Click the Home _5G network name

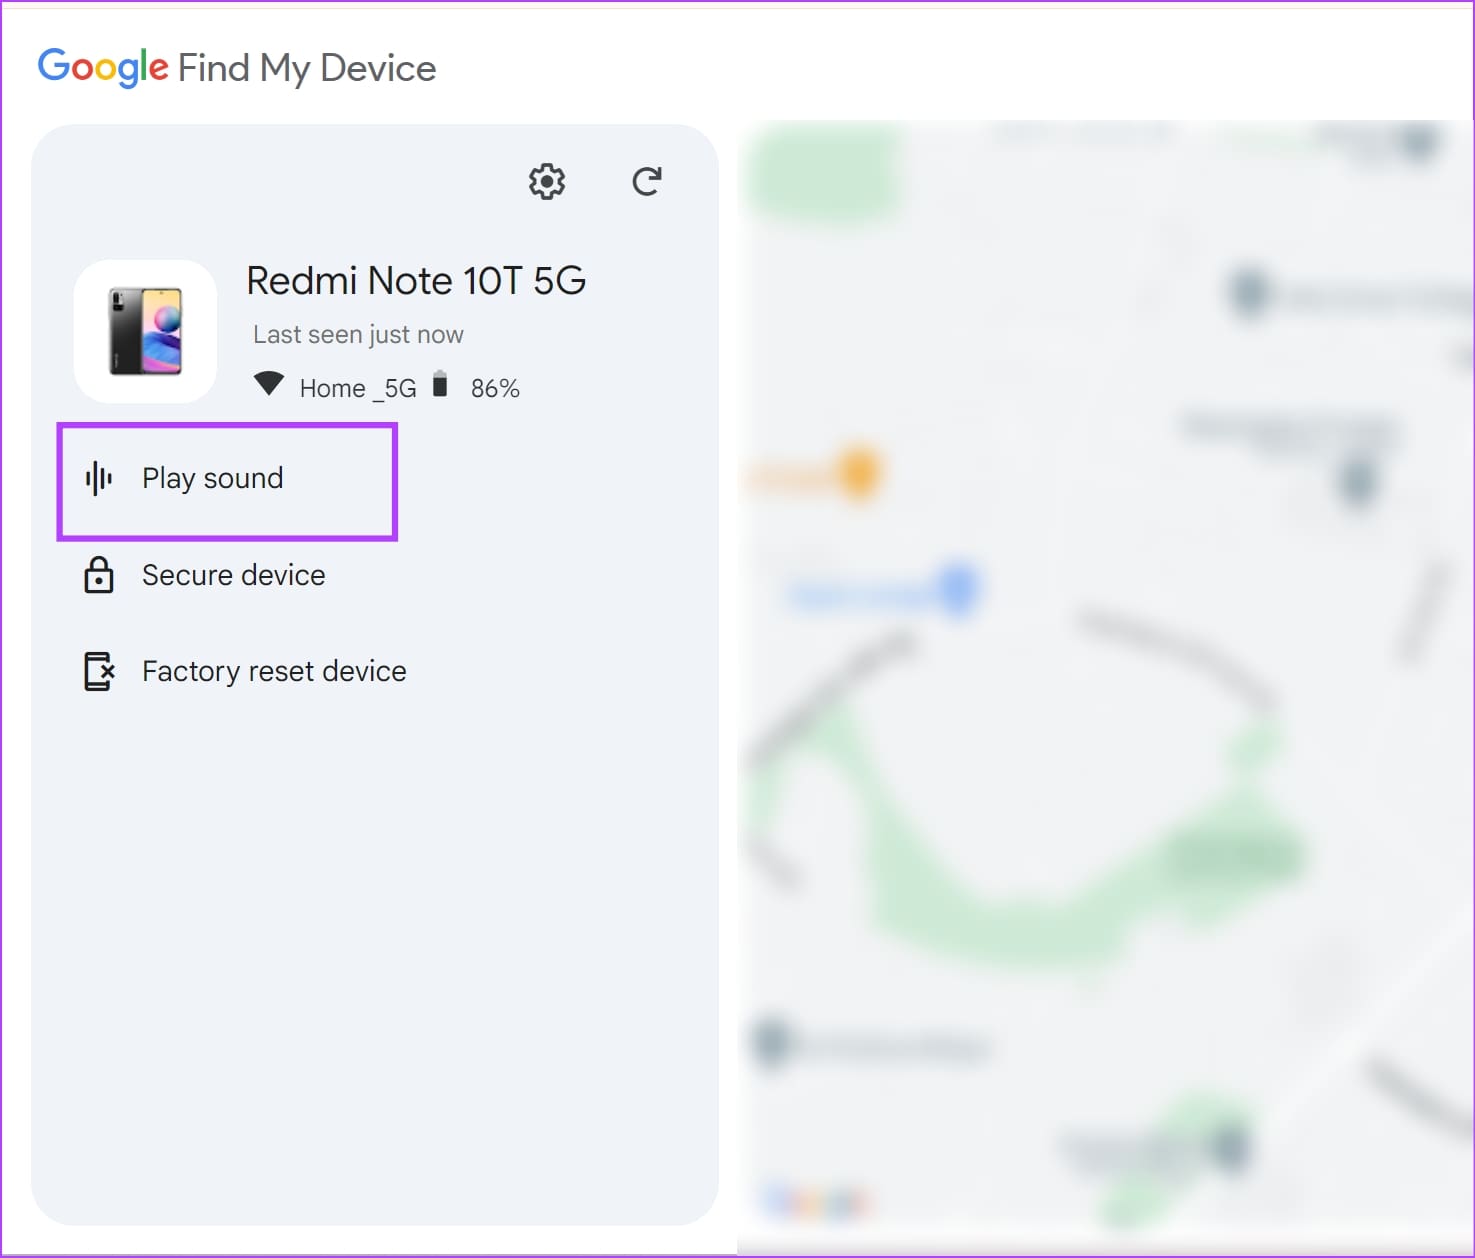coord(358,388)
